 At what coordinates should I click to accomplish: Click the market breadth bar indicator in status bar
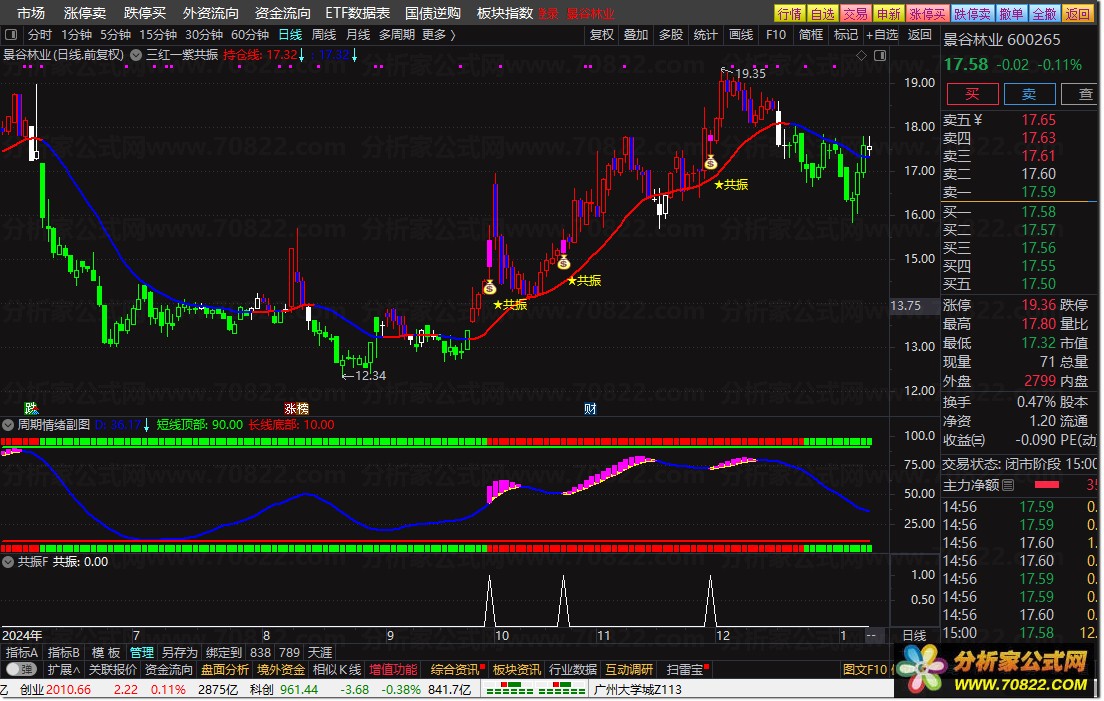coord(535,690)
